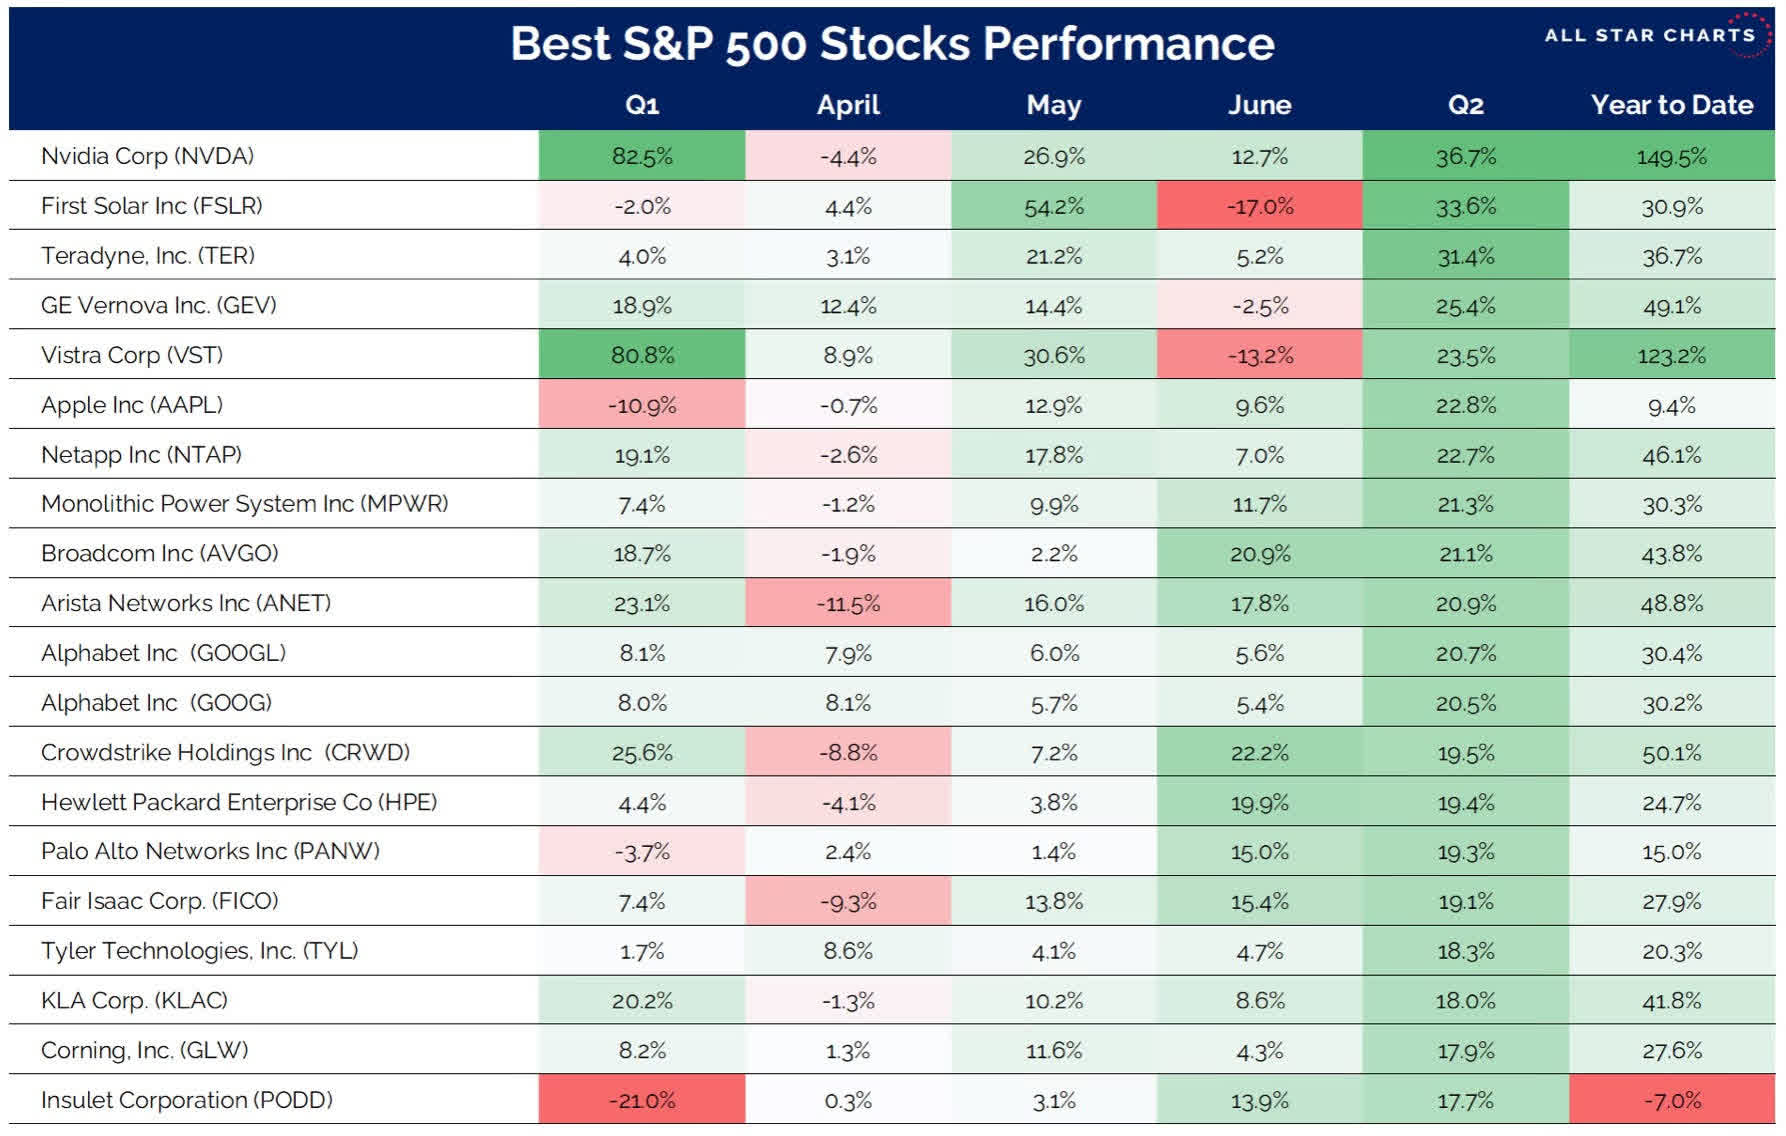Image resolution: width=1786 pixels, height=1136 pixels.
Task: Click the First Solar Inc (FSLR) name
Action: pos(151,206)
